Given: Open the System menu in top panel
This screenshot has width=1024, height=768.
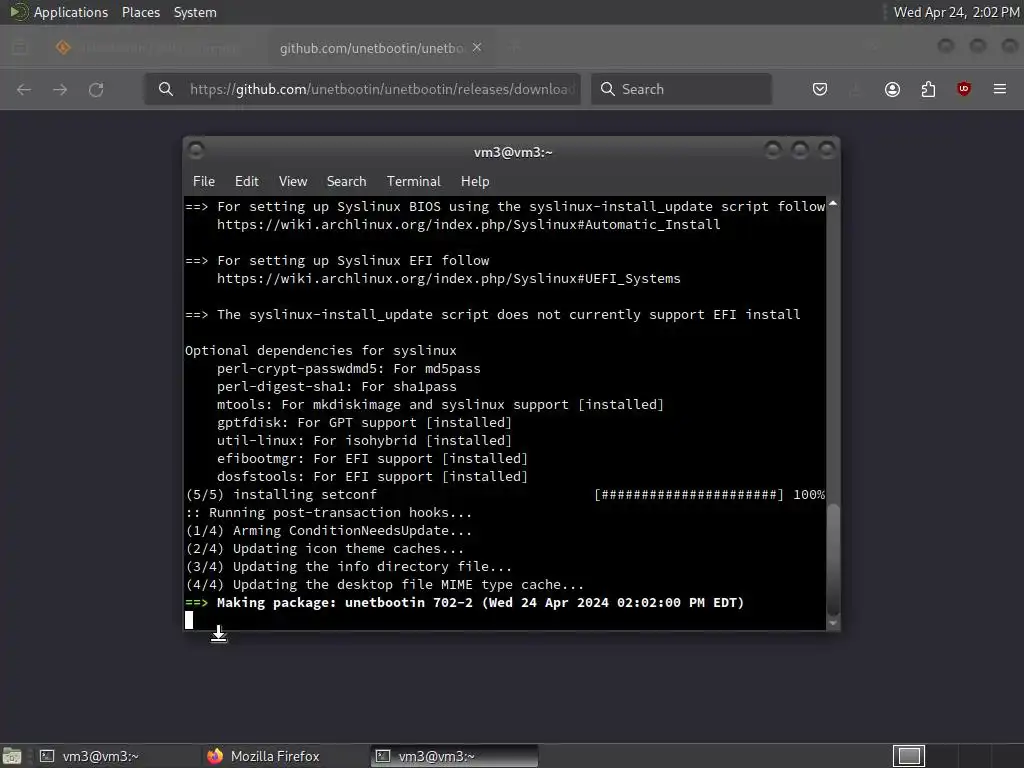Looking at the screenshot, I should click(x=195, y=12).
